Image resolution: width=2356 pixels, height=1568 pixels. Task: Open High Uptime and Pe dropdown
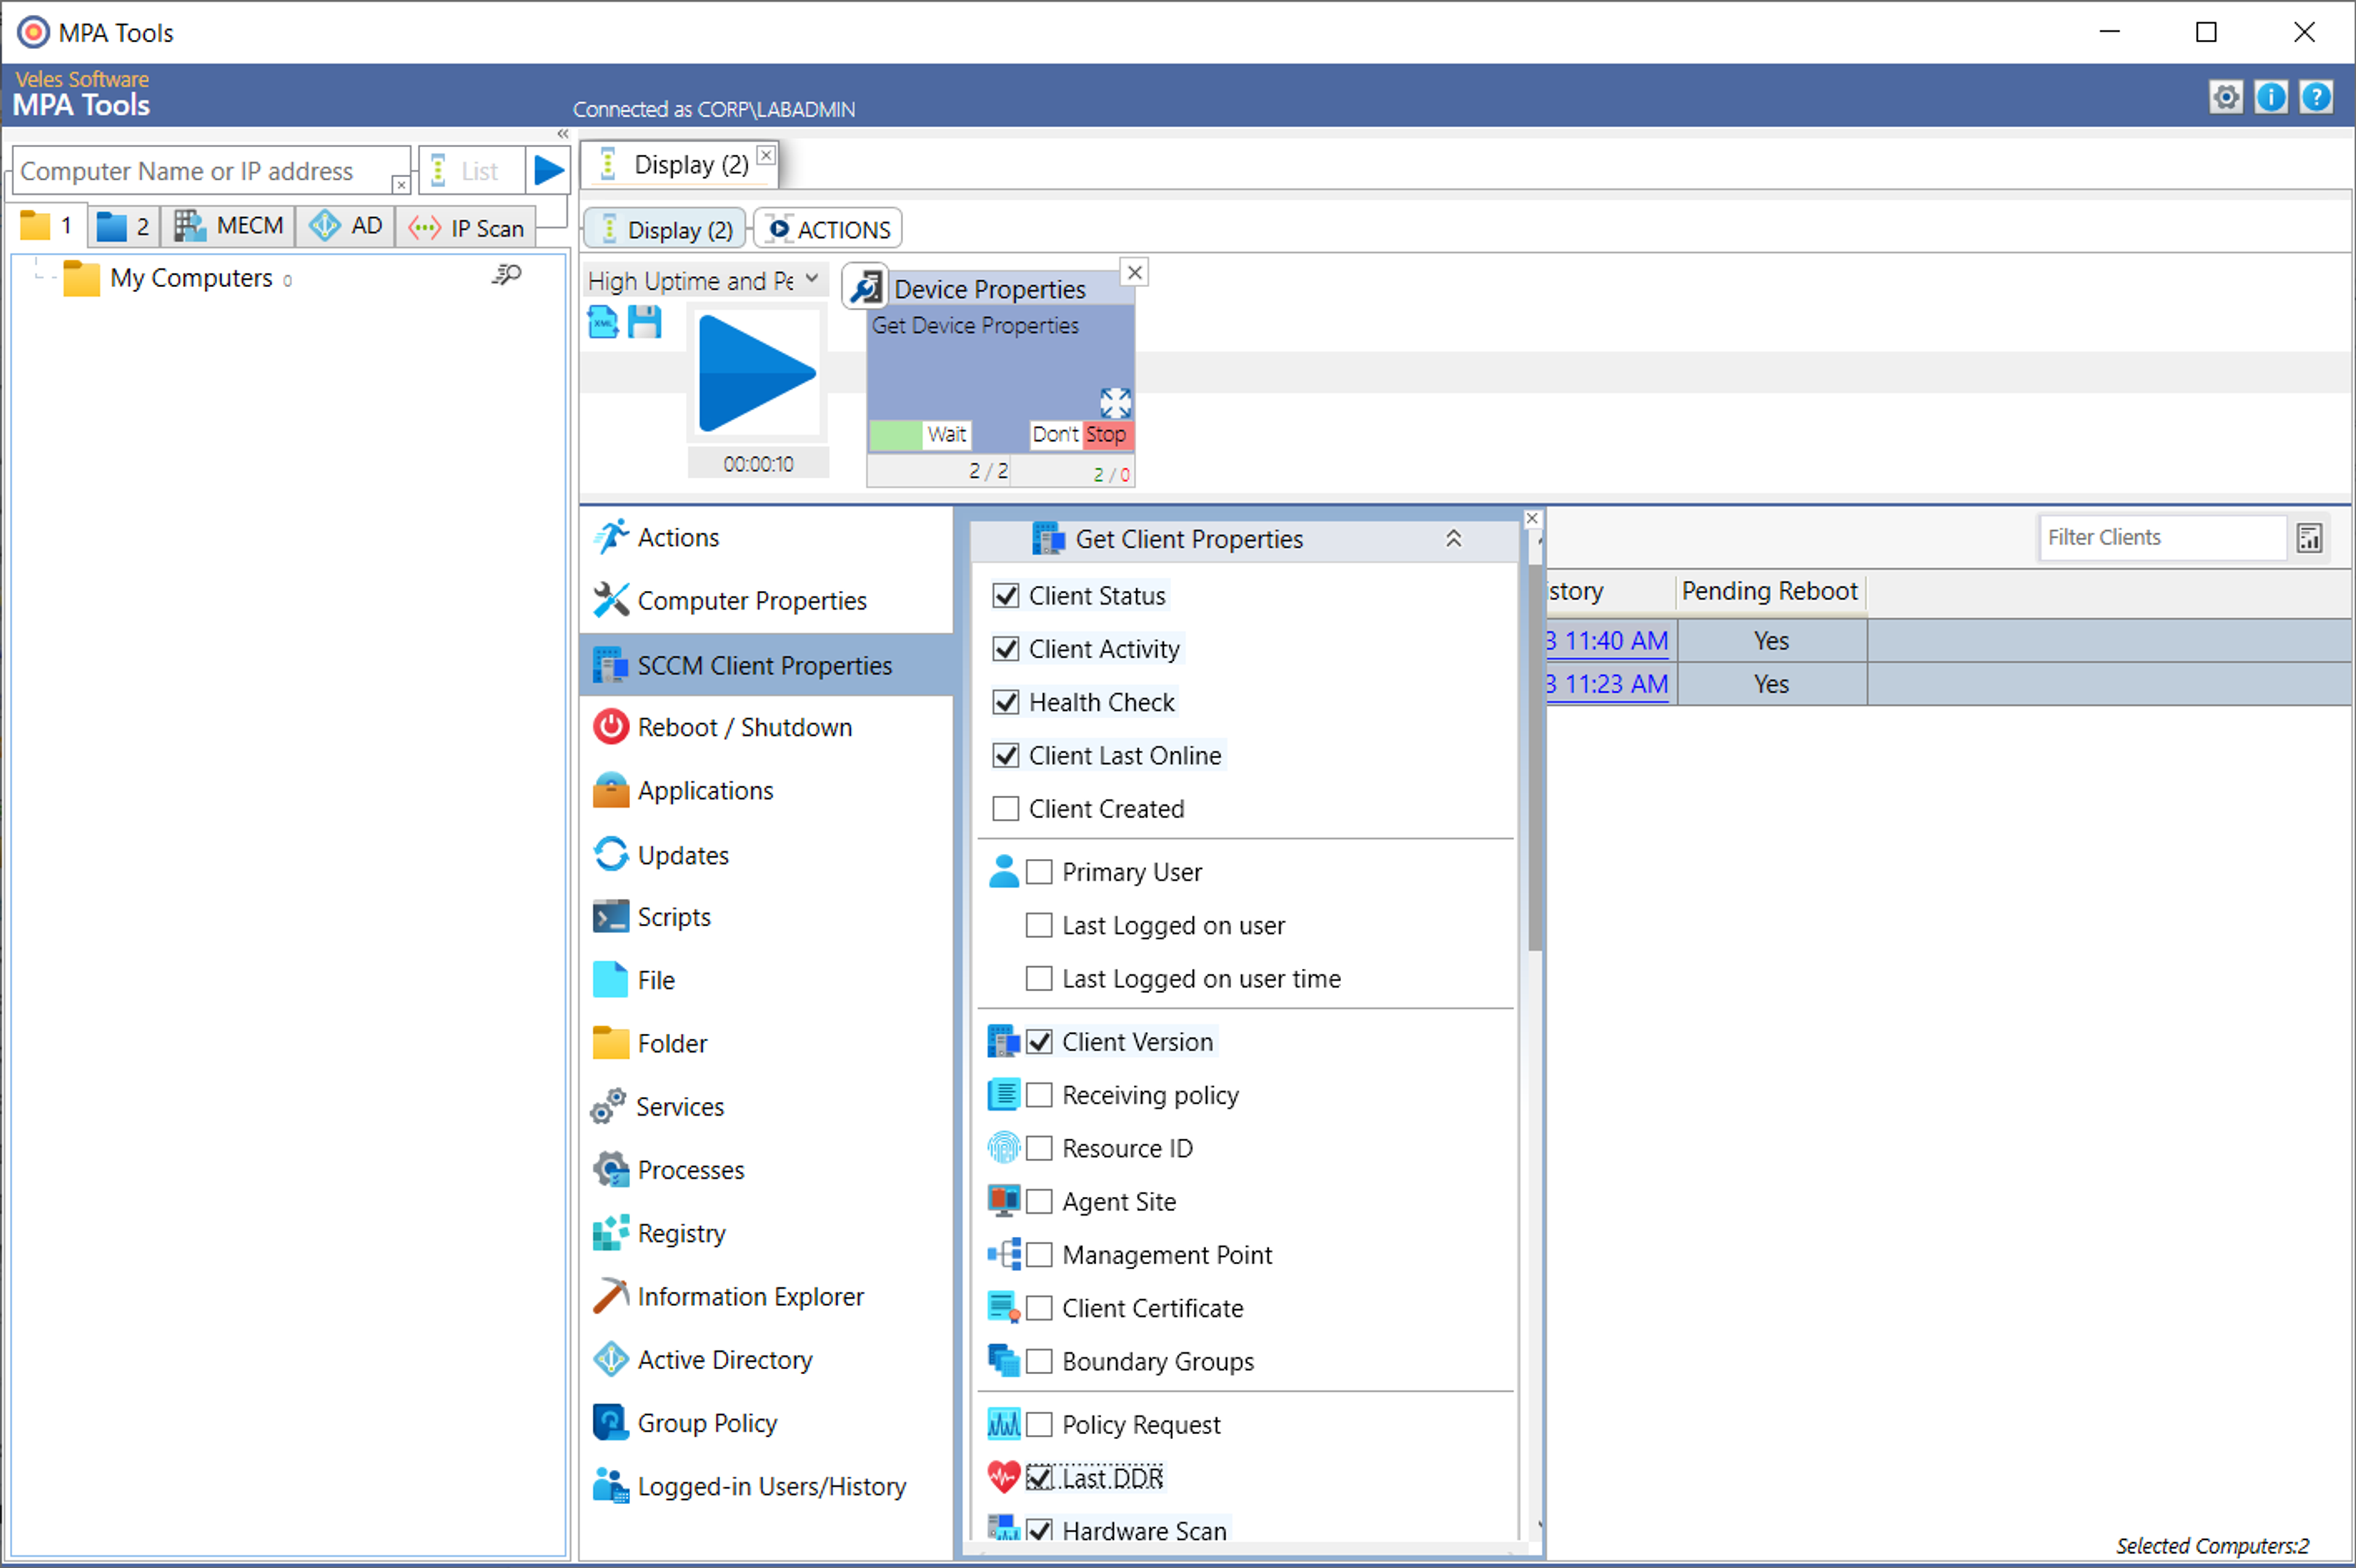click(x=705, y=280)
